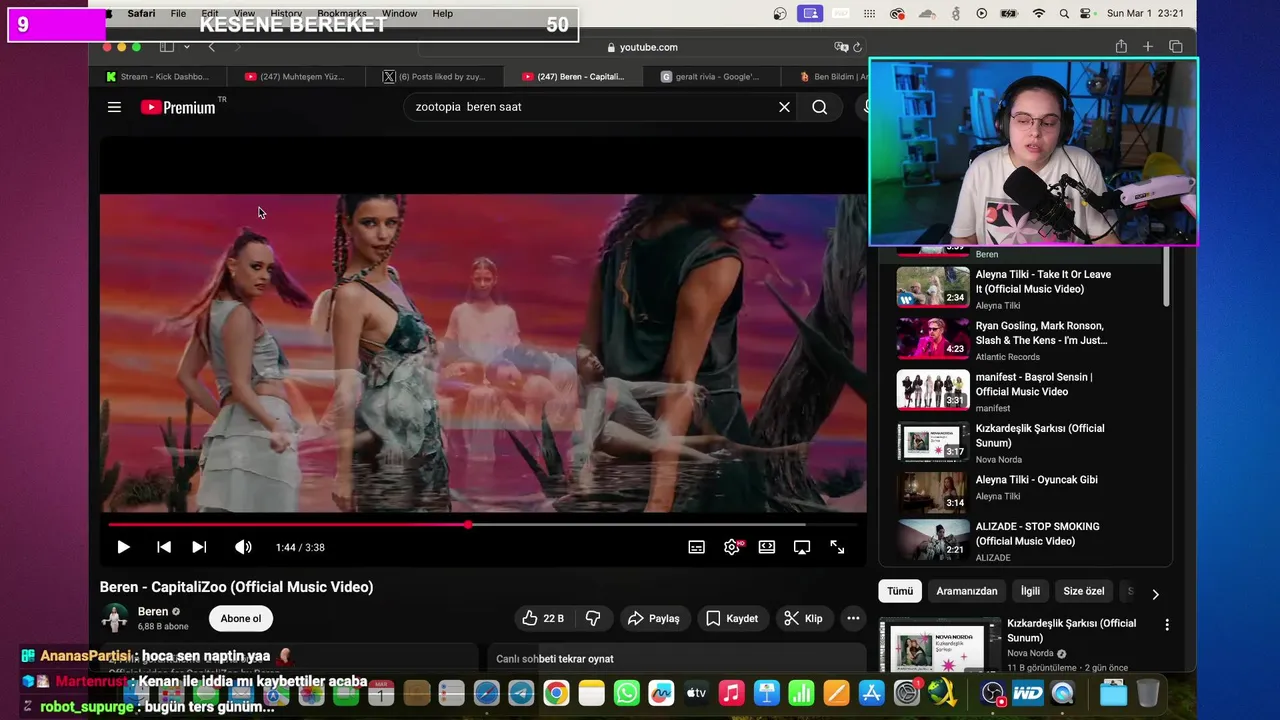The image size is (1280, 720).
Task: Open AirPlay on the video player
Action: click(x=802, y=547)
